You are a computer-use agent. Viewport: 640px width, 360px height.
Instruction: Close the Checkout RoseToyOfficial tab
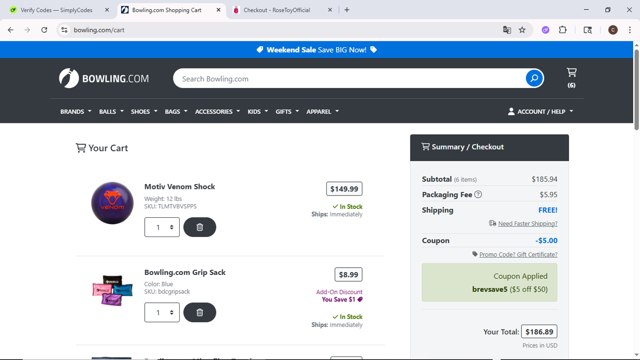click(330, 10)
